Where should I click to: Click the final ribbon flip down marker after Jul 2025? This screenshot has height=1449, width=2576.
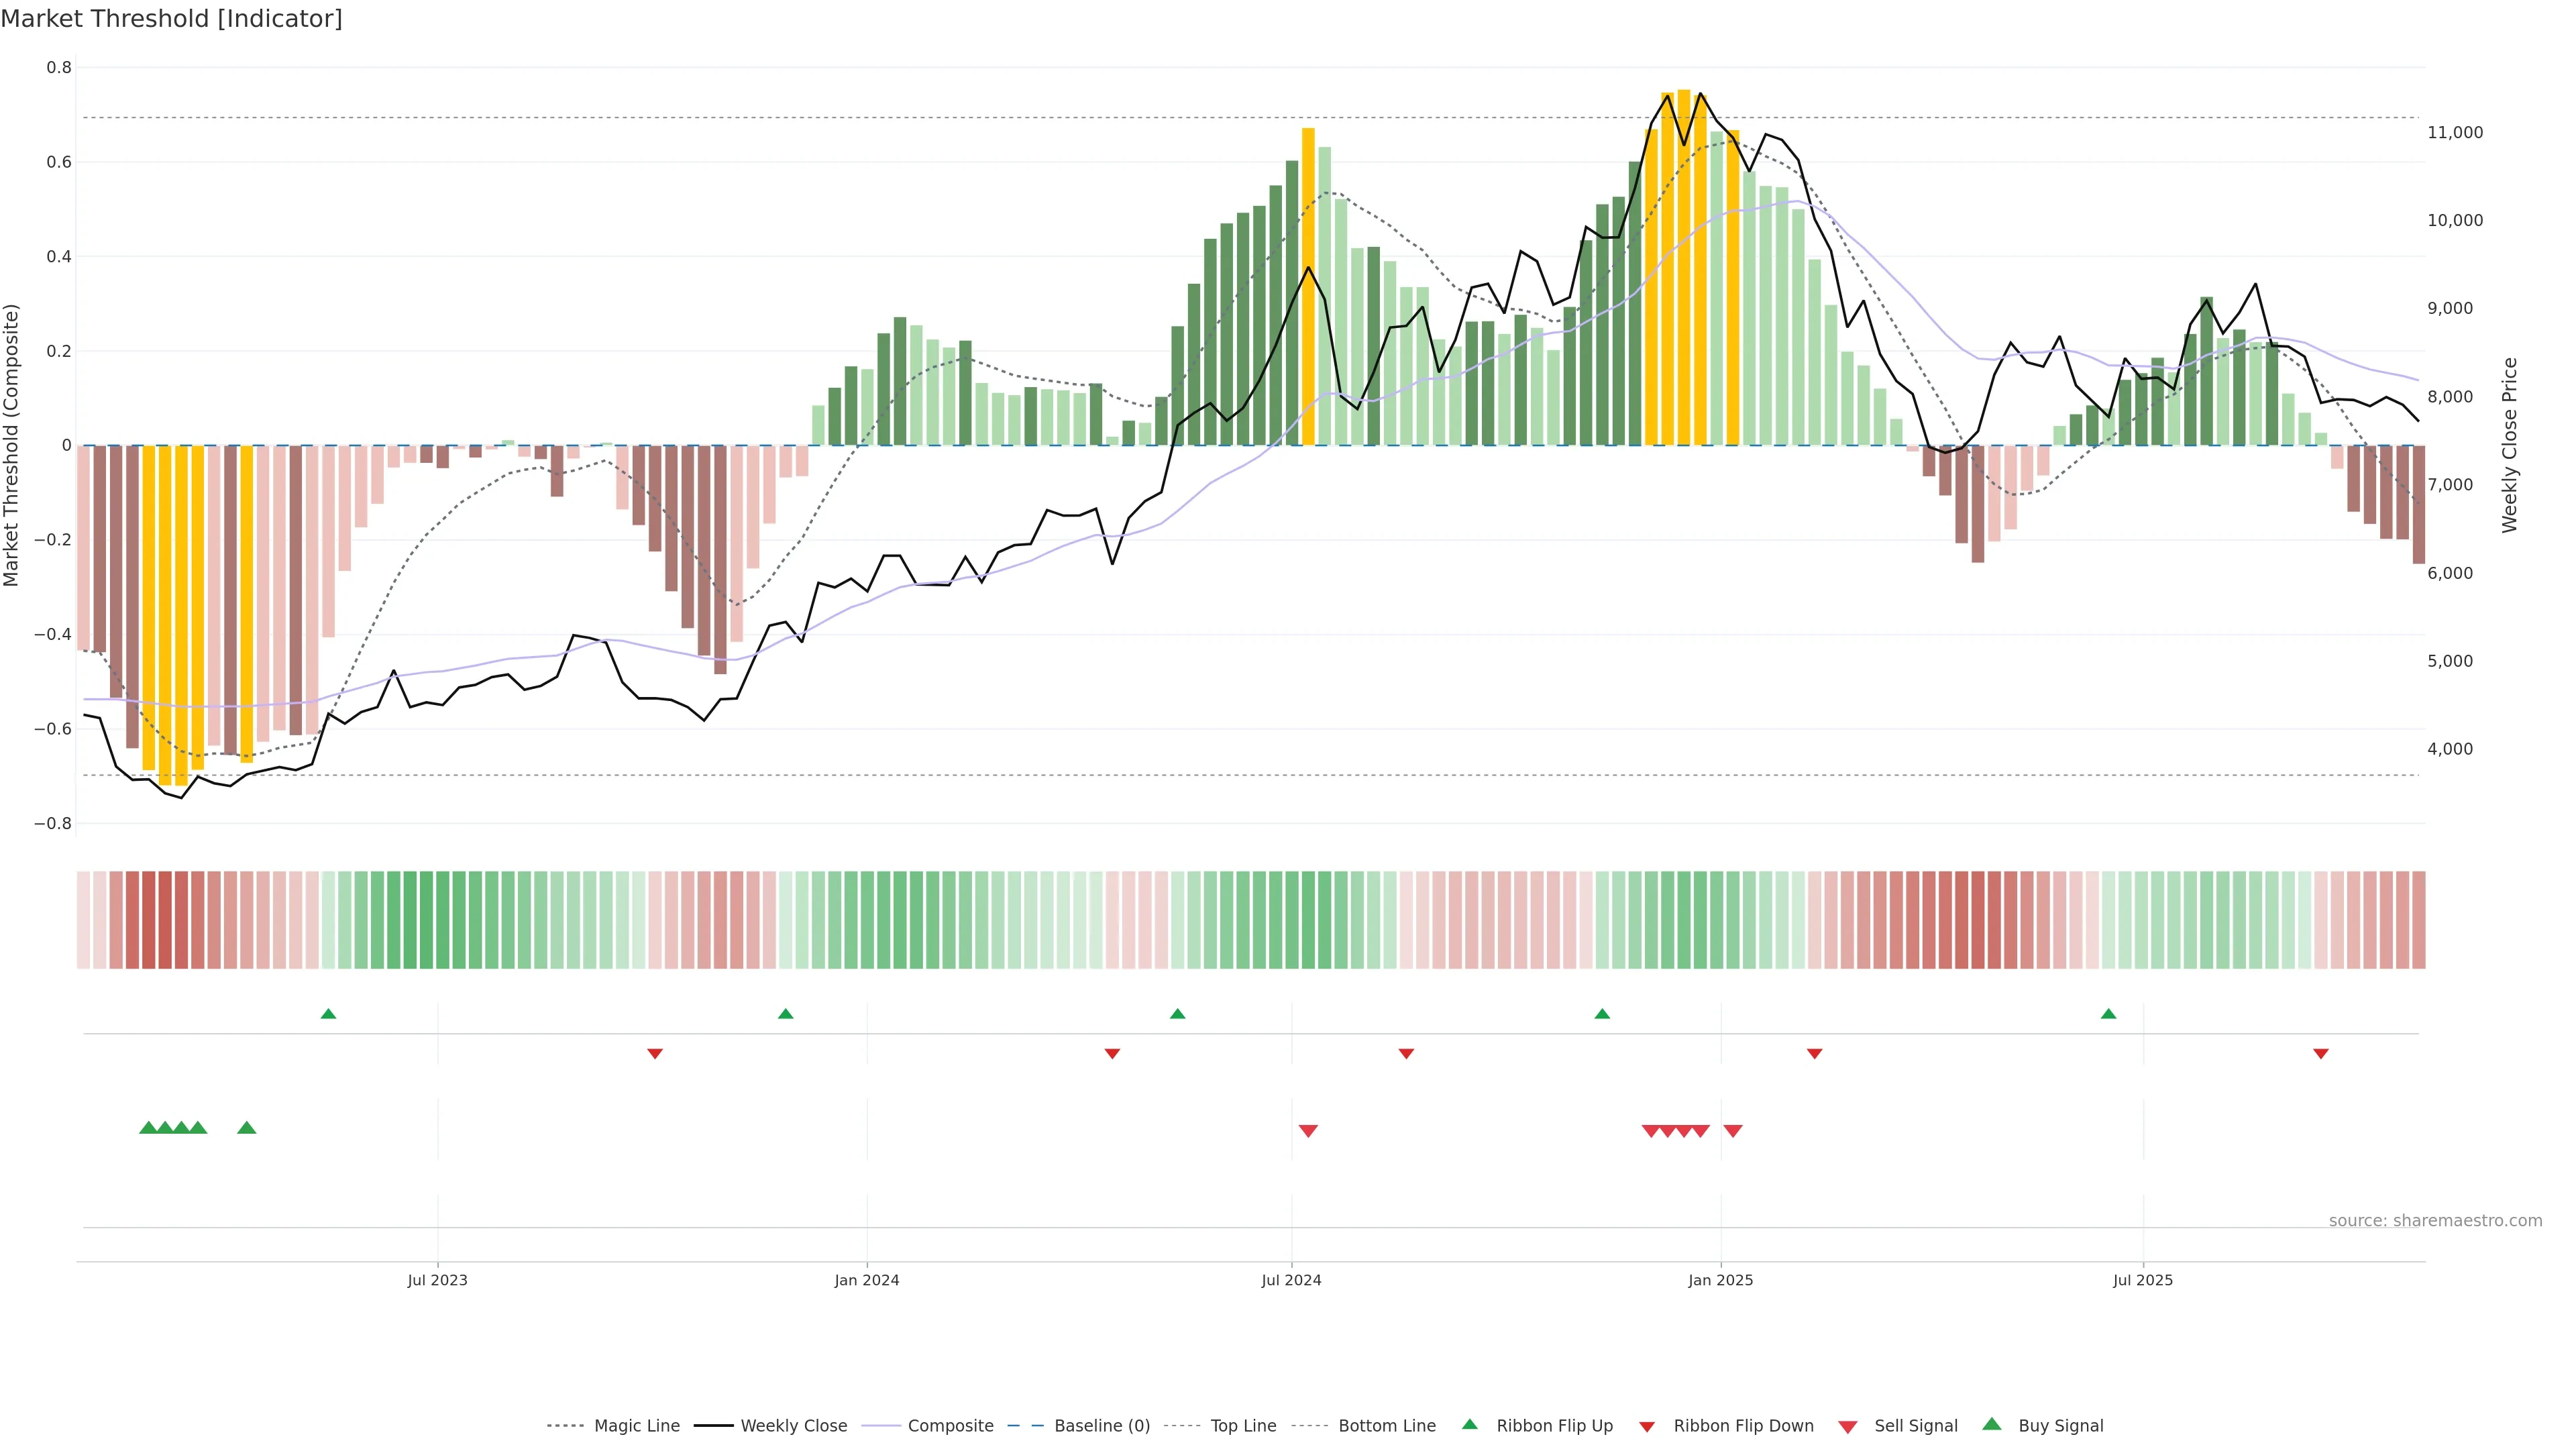point(2321,1054)
